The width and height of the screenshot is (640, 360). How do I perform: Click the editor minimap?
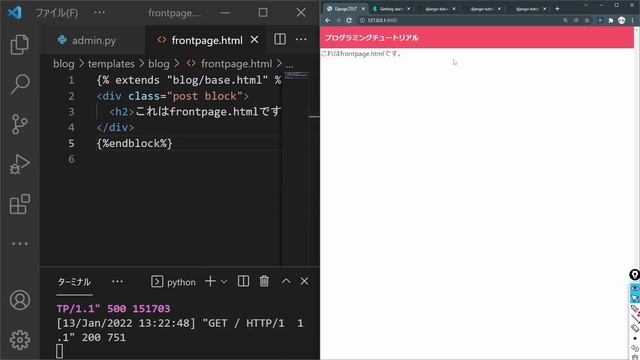point(297,75)
